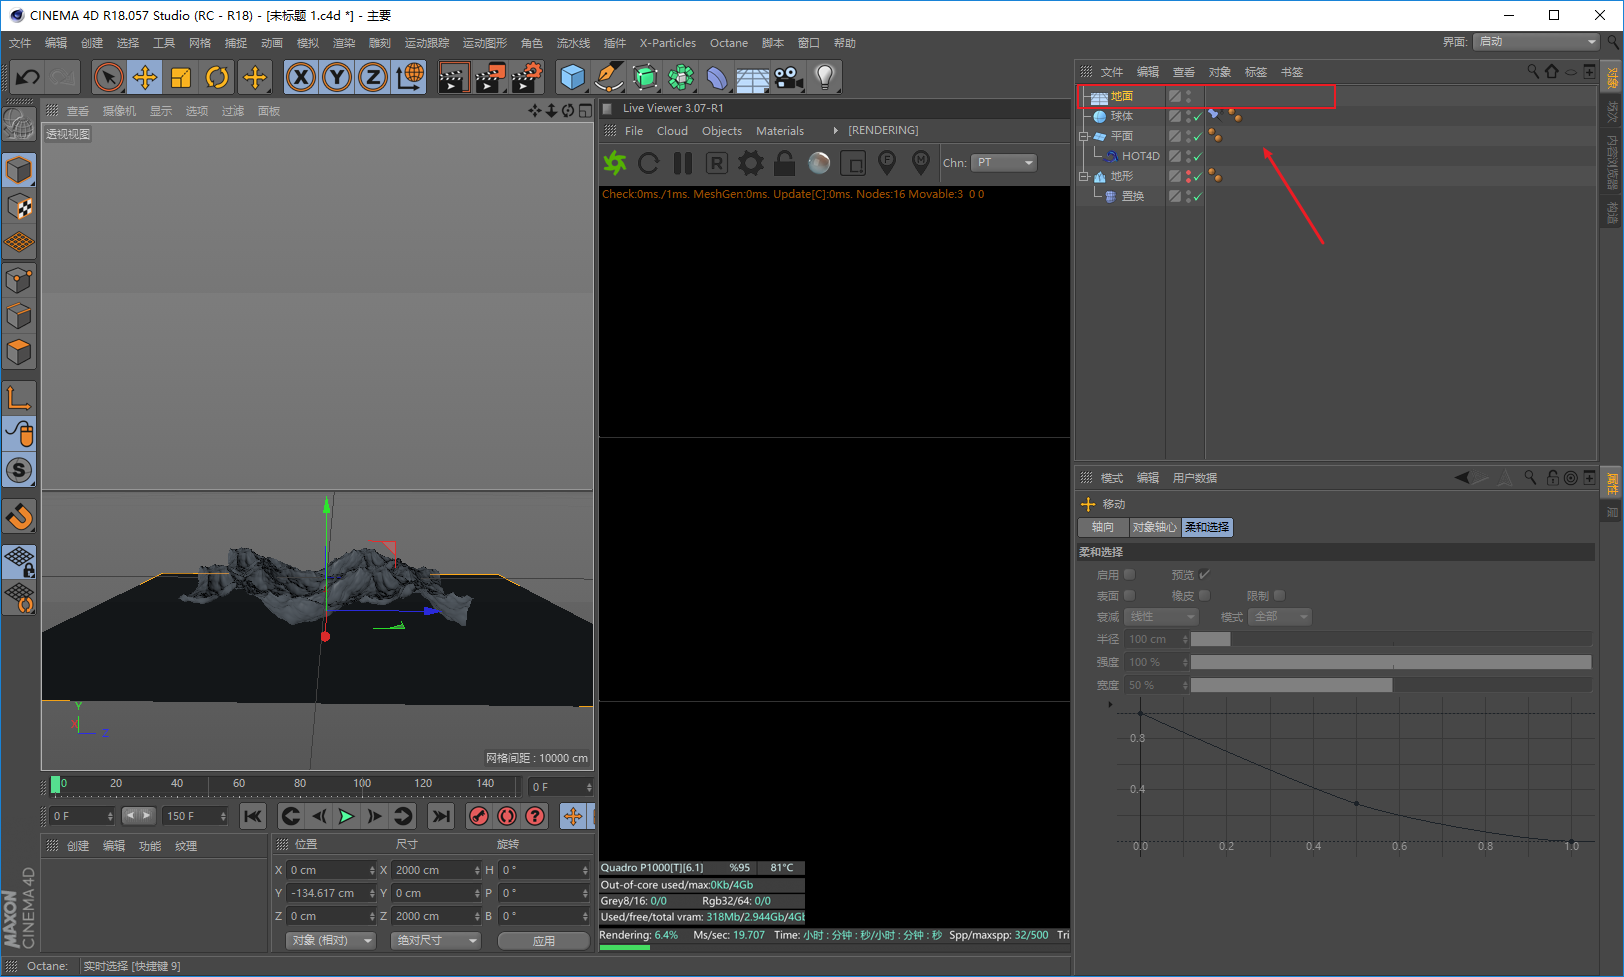Open Live Viewer File menu

(x=634, y=131)
